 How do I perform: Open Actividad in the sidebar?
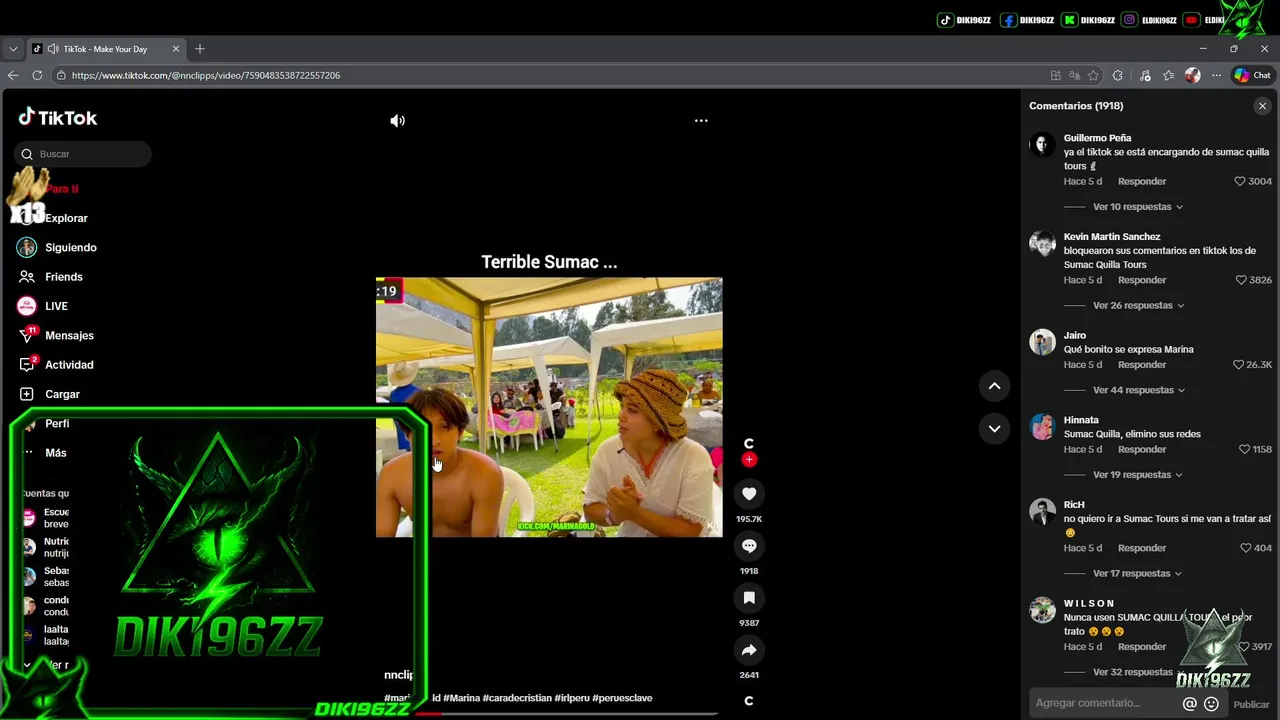click(x=69, y=365)
